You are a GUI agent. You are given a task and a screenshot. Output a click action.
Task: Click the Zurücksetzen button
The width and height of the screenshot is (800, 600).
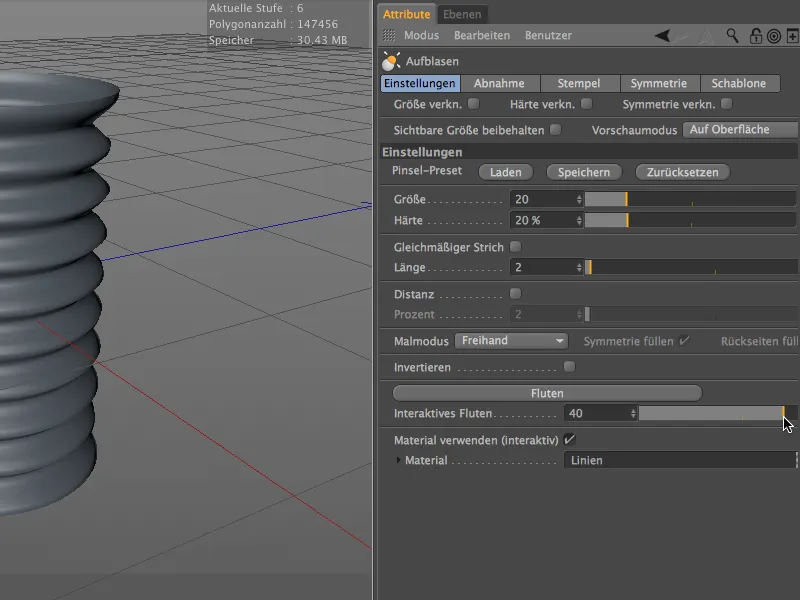tap(683, 172)
